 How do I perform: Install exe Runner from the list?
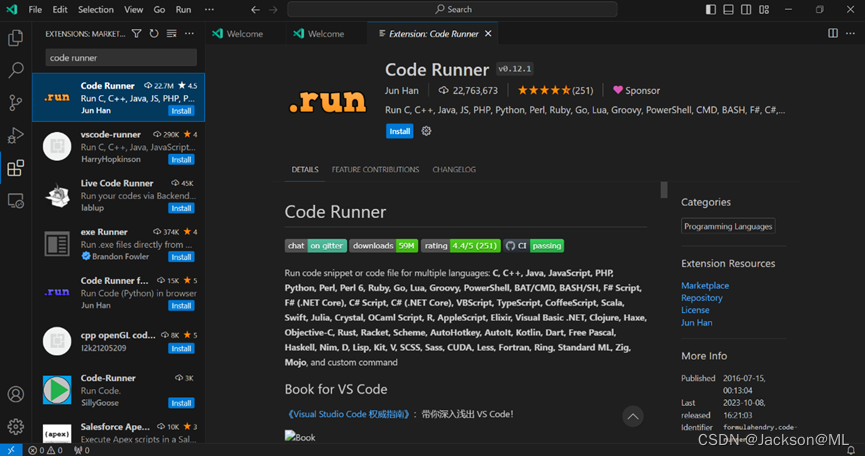tap(181, 257)
